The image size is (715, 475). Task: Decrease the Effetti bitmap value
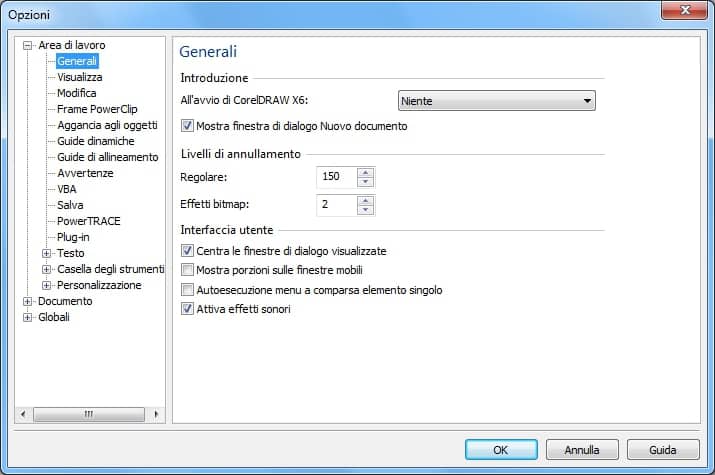coord(366,210)
